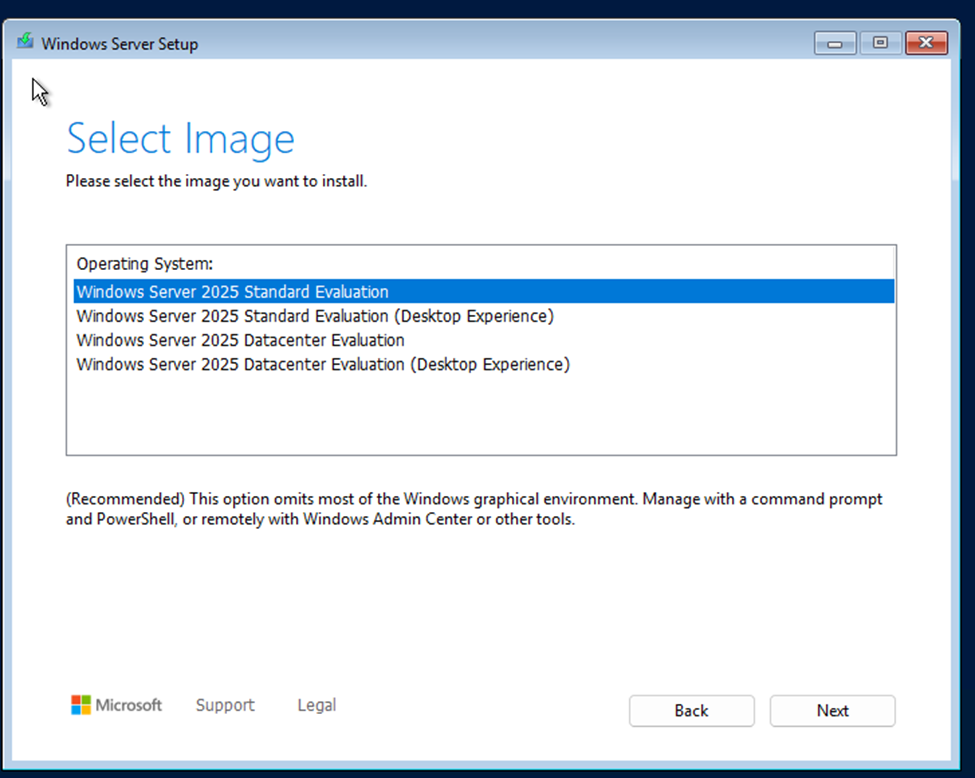Screen dimensions: 975x778
Task: Click the Windows Server Setup title text
Action: (x=119, y=44)
